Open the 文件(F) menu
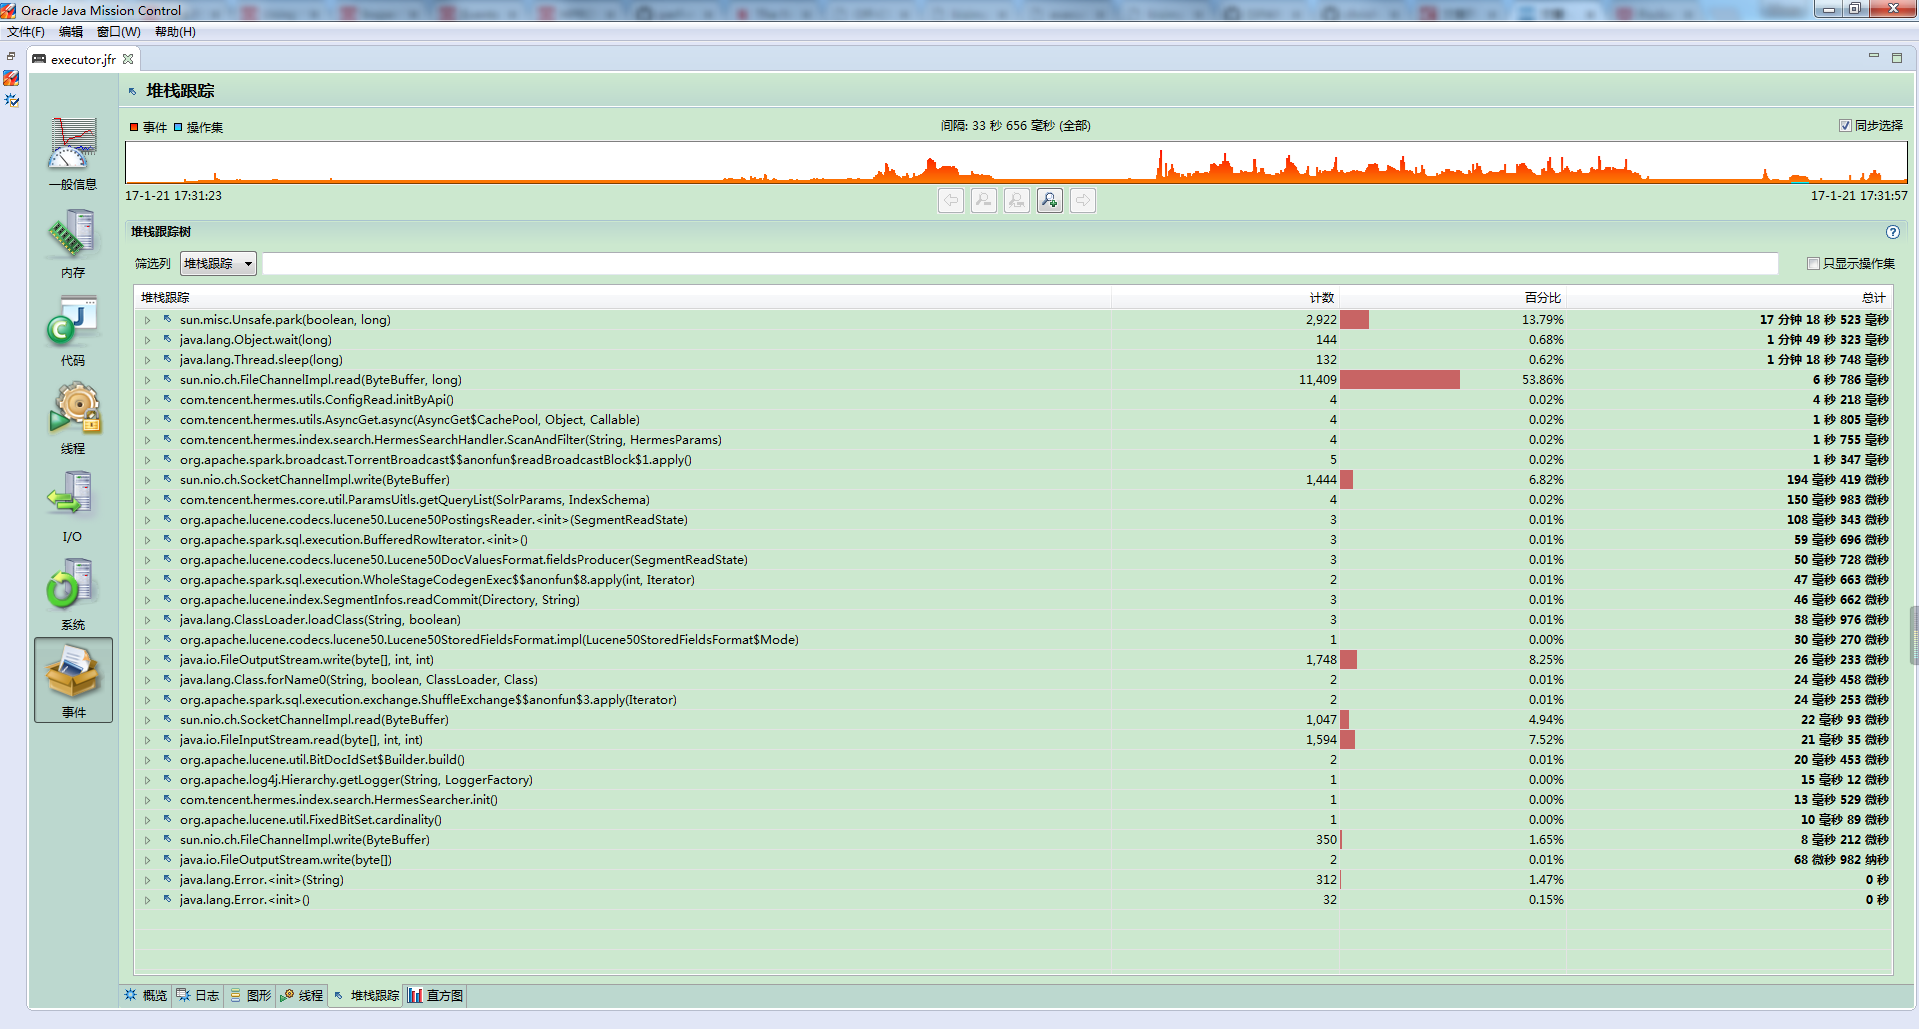Image resolution: width=1919 pixels, height=1029 pixels. tap(26, 32)
